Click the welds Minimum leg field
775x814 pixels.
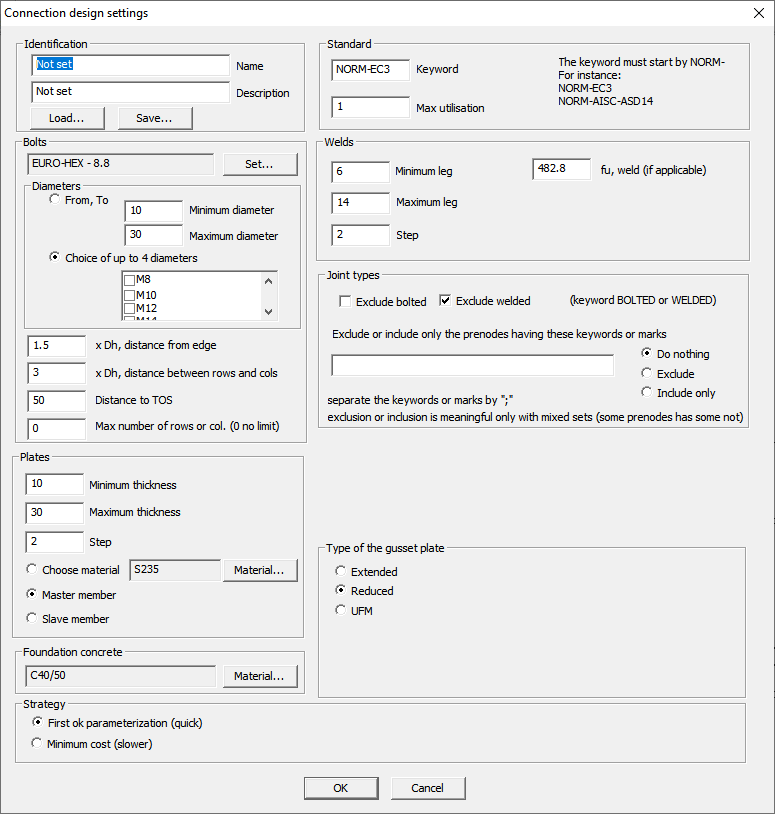pos(361,172)
